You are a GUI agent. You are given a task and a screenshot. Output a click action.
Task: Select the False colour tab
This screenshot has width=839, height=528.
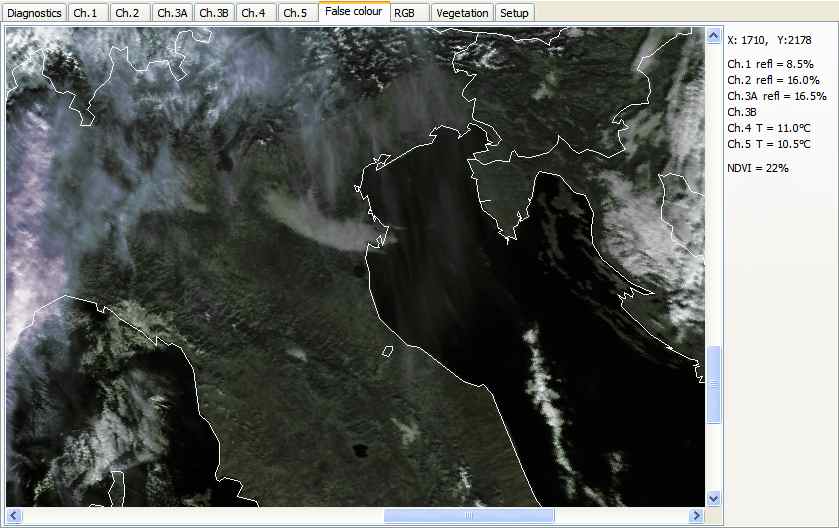(x=354, y=11)
